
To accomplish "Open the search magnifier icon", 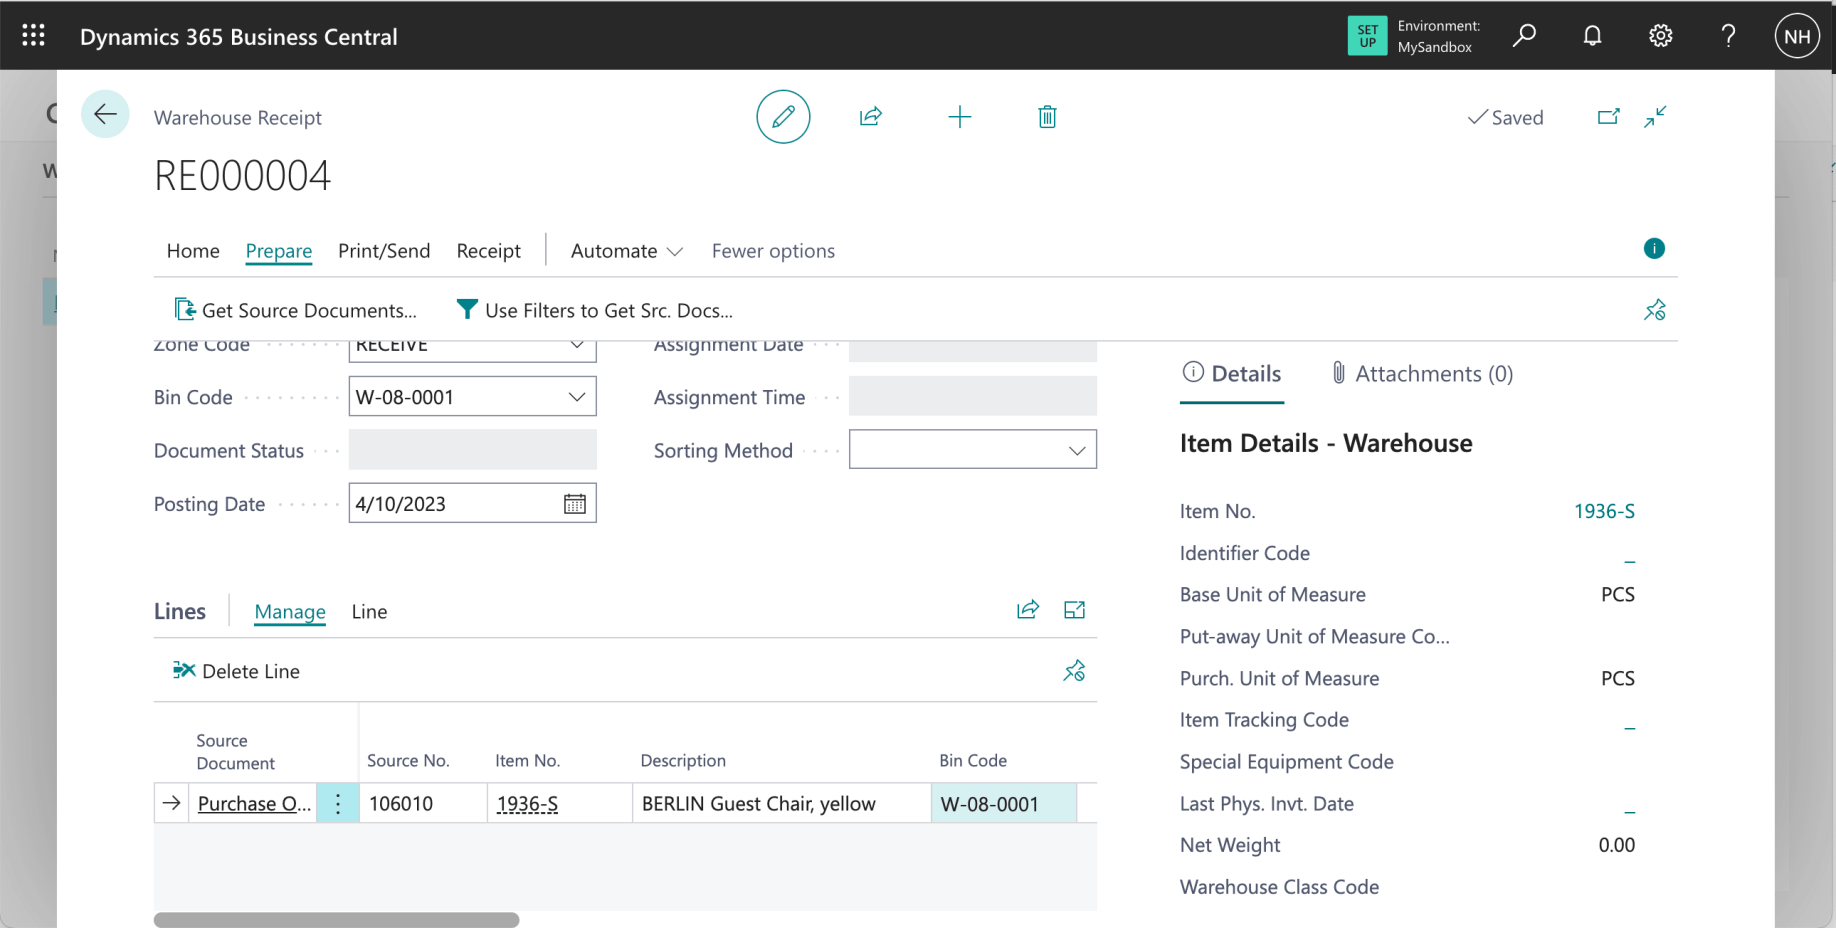I will point(1524,36).
